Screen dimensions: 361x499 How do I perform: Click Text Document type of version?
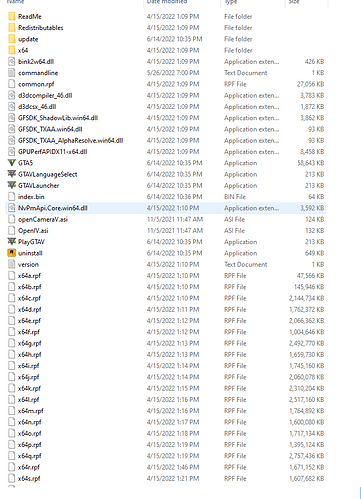click(x=246, y=264)
